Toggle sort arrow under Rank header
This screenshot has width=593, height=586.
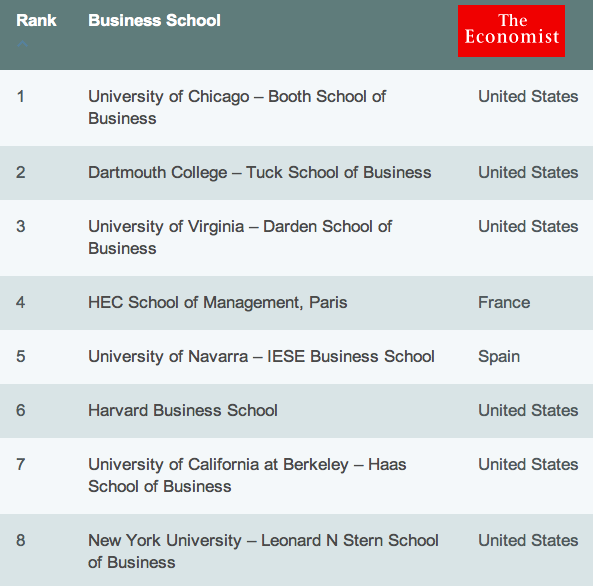click(x=22, y=44)
